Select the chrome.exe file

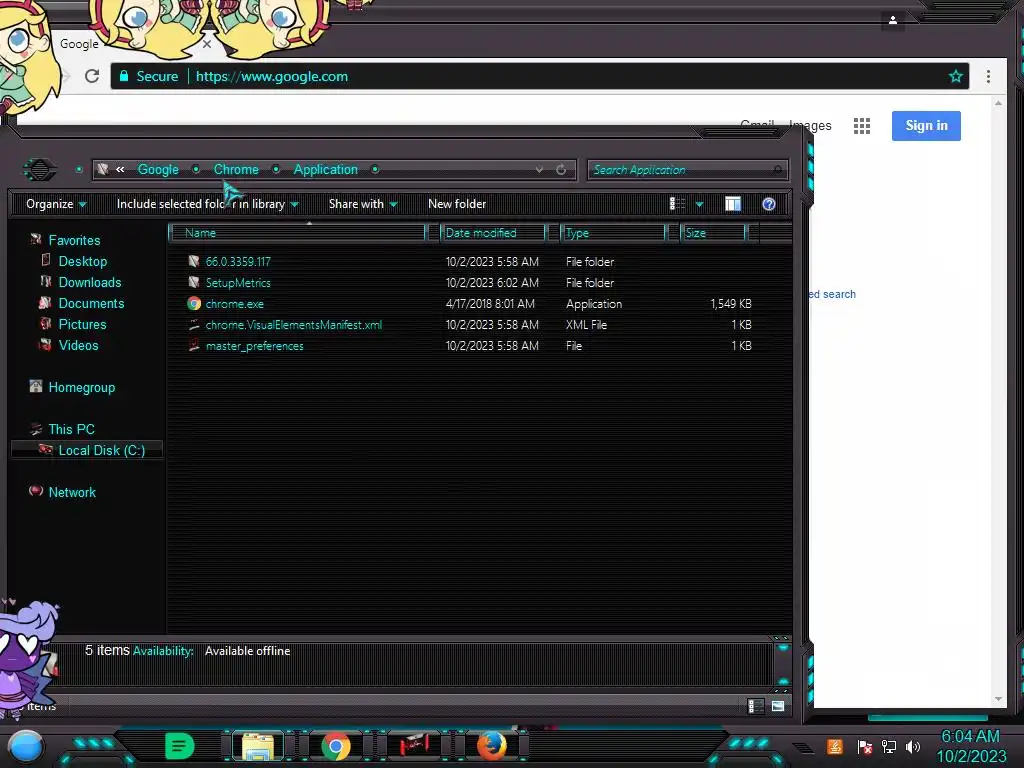coord(234,304)
